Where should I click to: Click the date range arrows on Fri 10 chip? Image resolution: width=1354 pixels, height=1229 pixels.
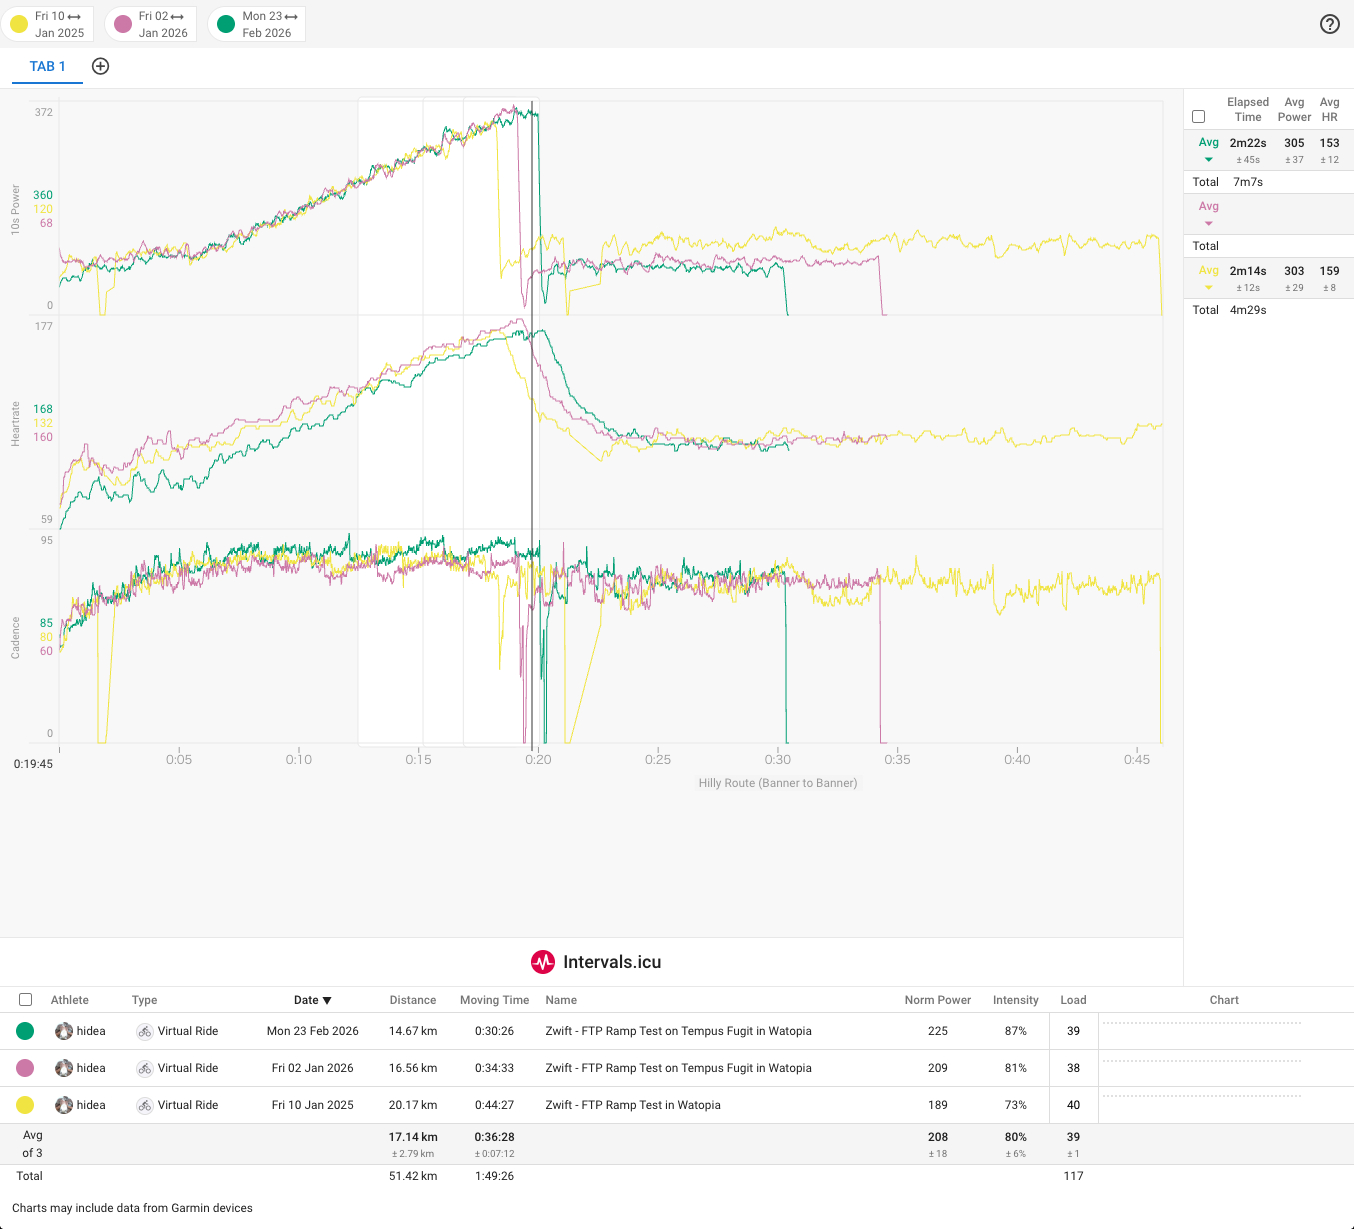point(75,16)
